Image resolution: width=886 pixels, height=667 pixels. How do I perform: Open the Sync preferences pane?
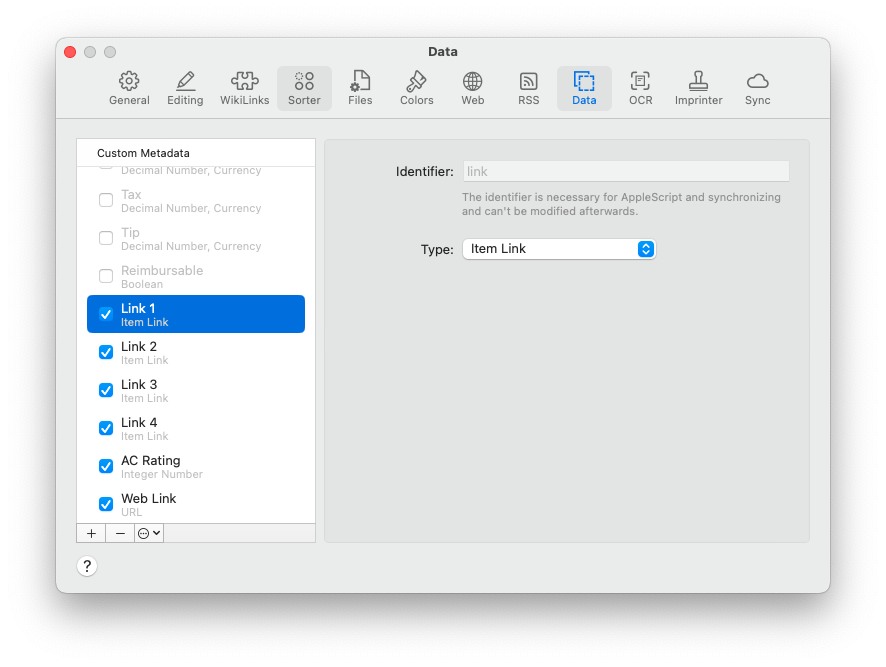coord(757,89)
